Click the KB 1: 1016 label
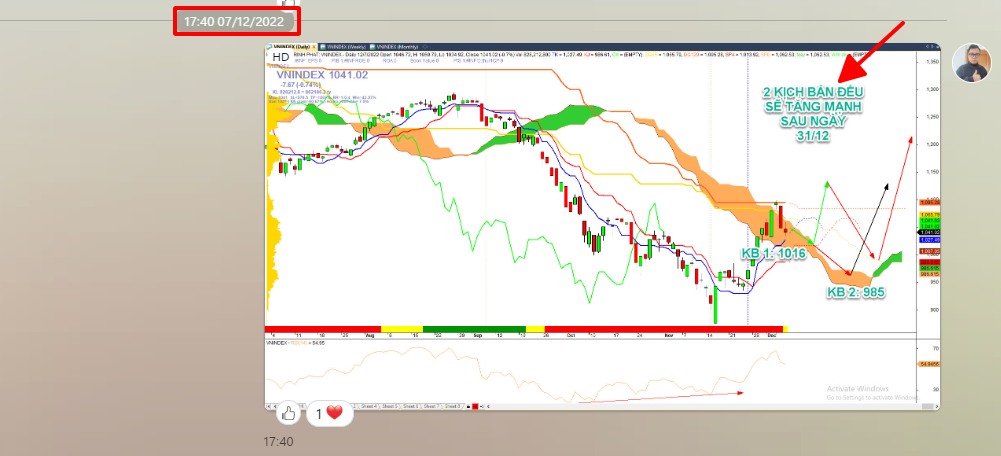This screenshot has width=1001, height=456. [x=773, y=254]
